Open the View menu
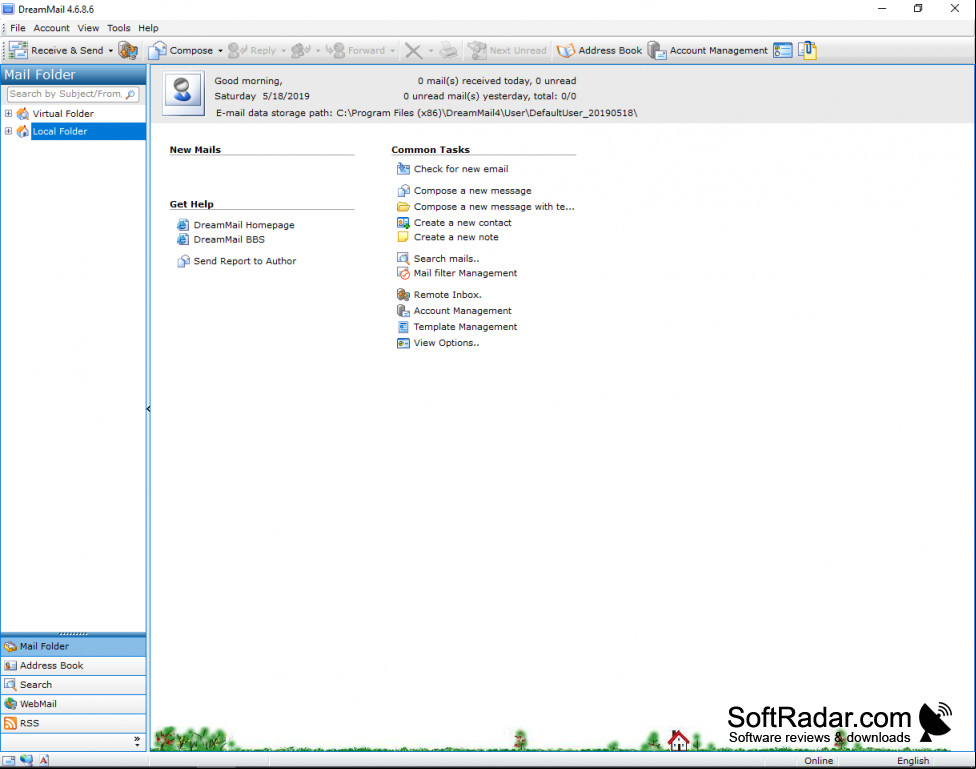This screenshot has width=976, height=769. pyautogui.click(x=88, y=28)
